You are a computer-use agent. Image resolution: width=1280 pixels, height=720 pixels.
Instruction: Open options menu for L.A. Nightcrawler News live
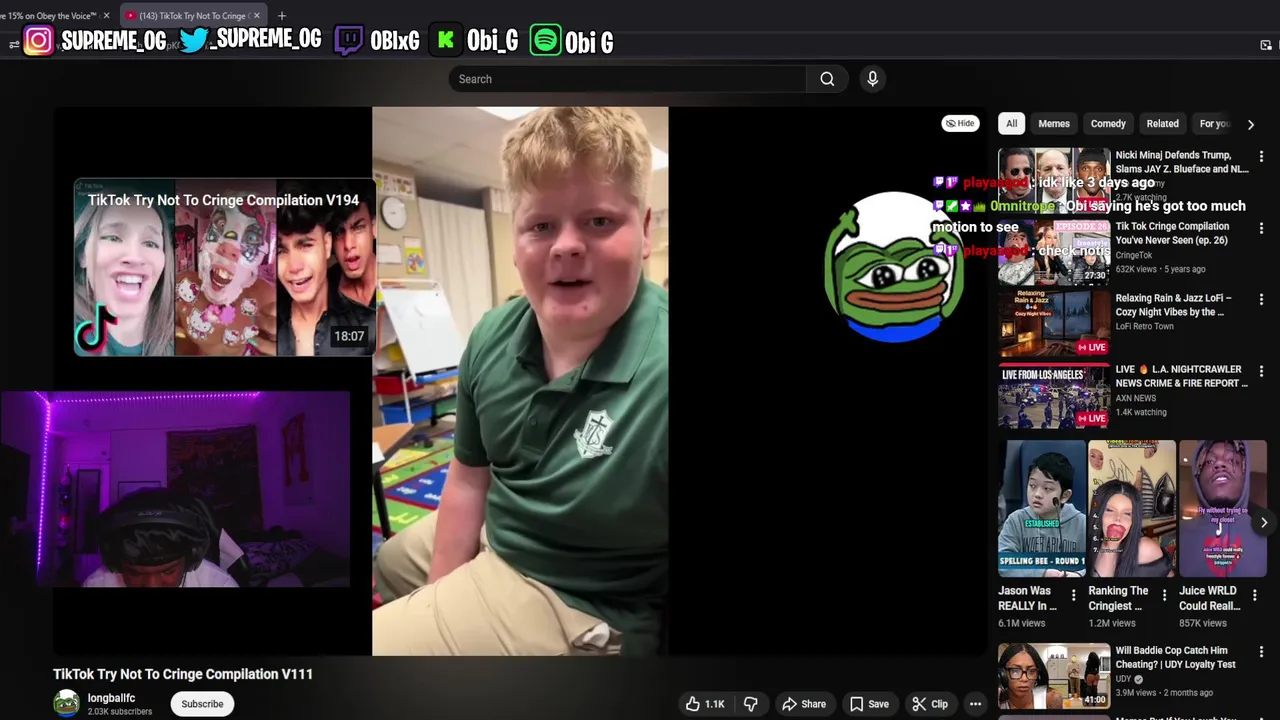point(1261,371)
